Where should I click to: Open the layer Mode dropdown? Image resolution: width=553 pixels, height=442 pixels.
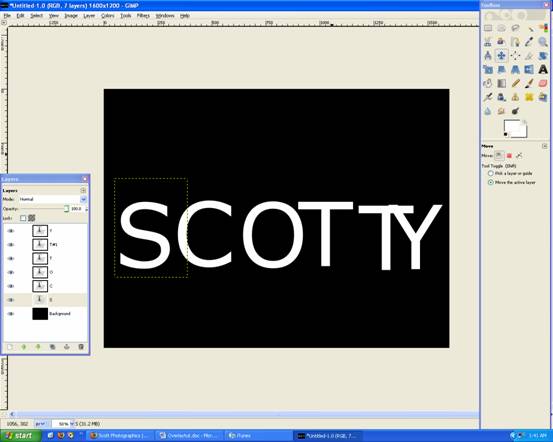point(53,199)
